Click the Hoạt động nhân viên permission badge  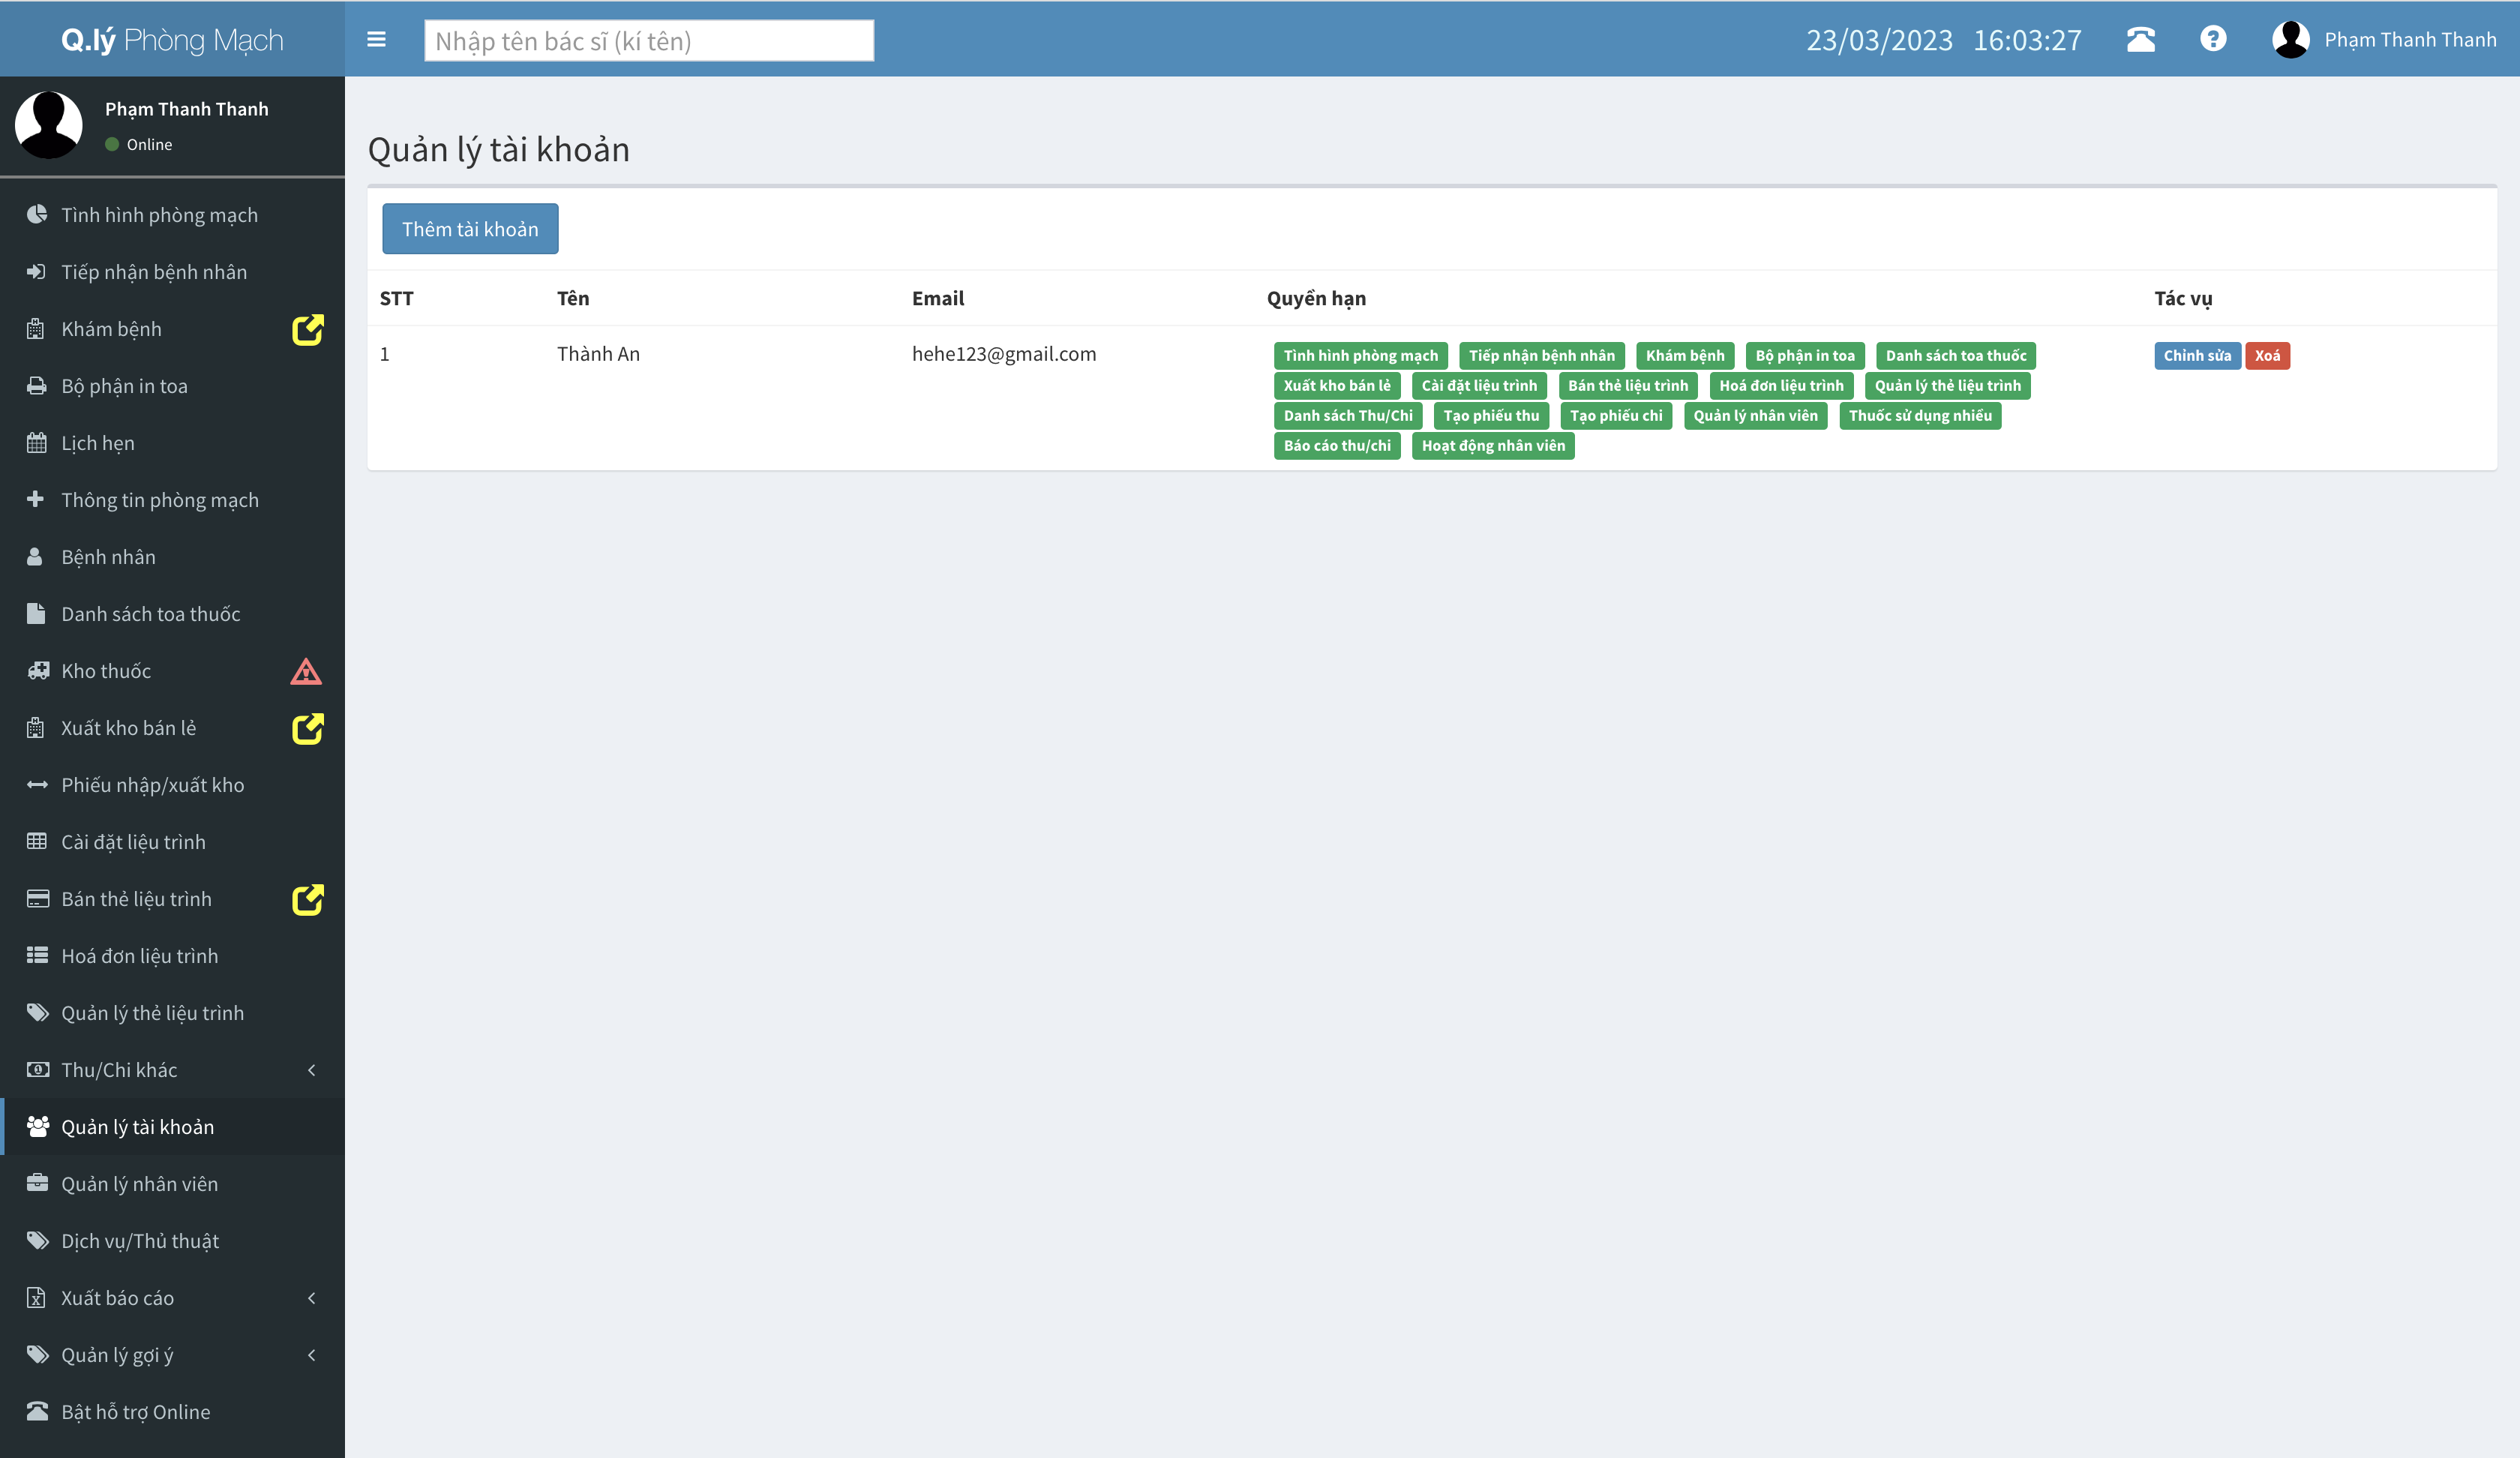click(x=1493, y=446)
